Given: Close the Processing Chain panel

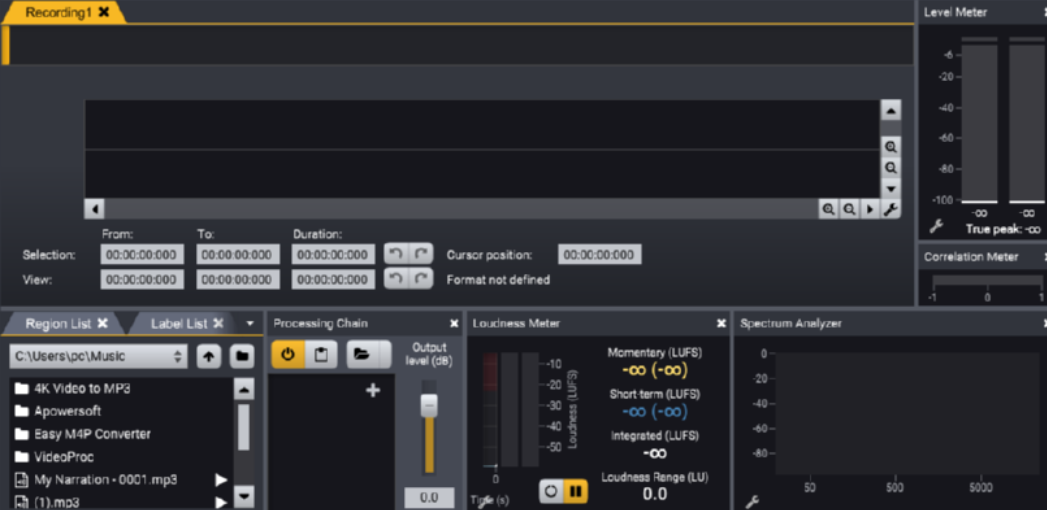Looking at the screenshot, I should click(454, 324).
